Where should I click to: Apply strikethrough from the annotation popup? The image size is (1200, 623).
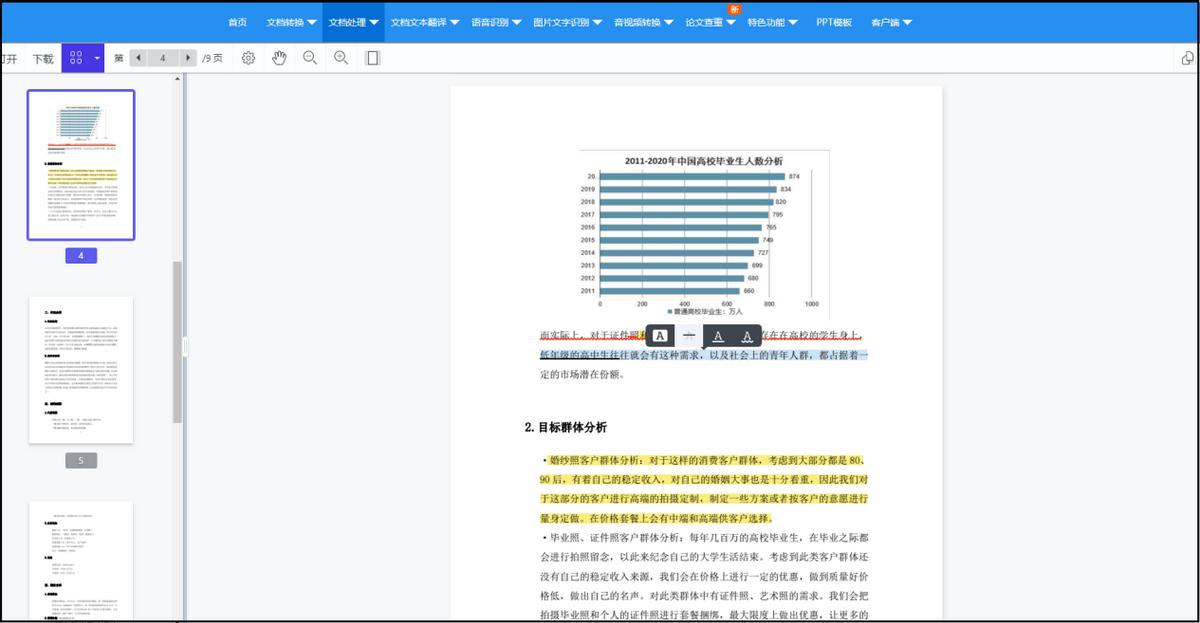pos(689,335)
